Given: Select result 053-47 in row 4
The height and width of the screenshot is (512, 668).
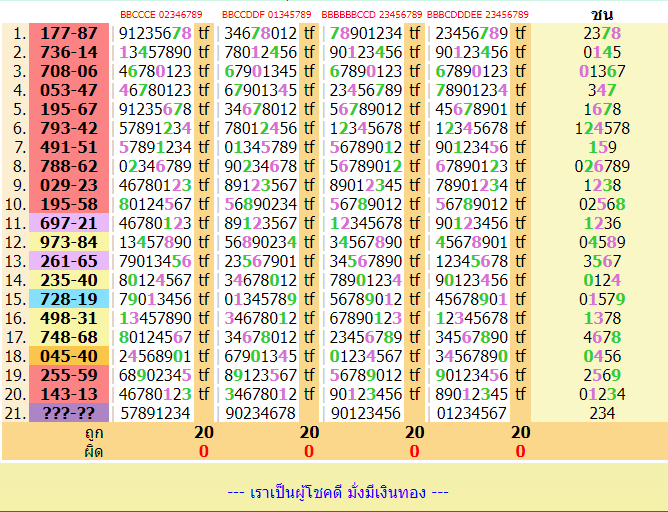Looking at the screenshot, I should click(x=69, y=90).
